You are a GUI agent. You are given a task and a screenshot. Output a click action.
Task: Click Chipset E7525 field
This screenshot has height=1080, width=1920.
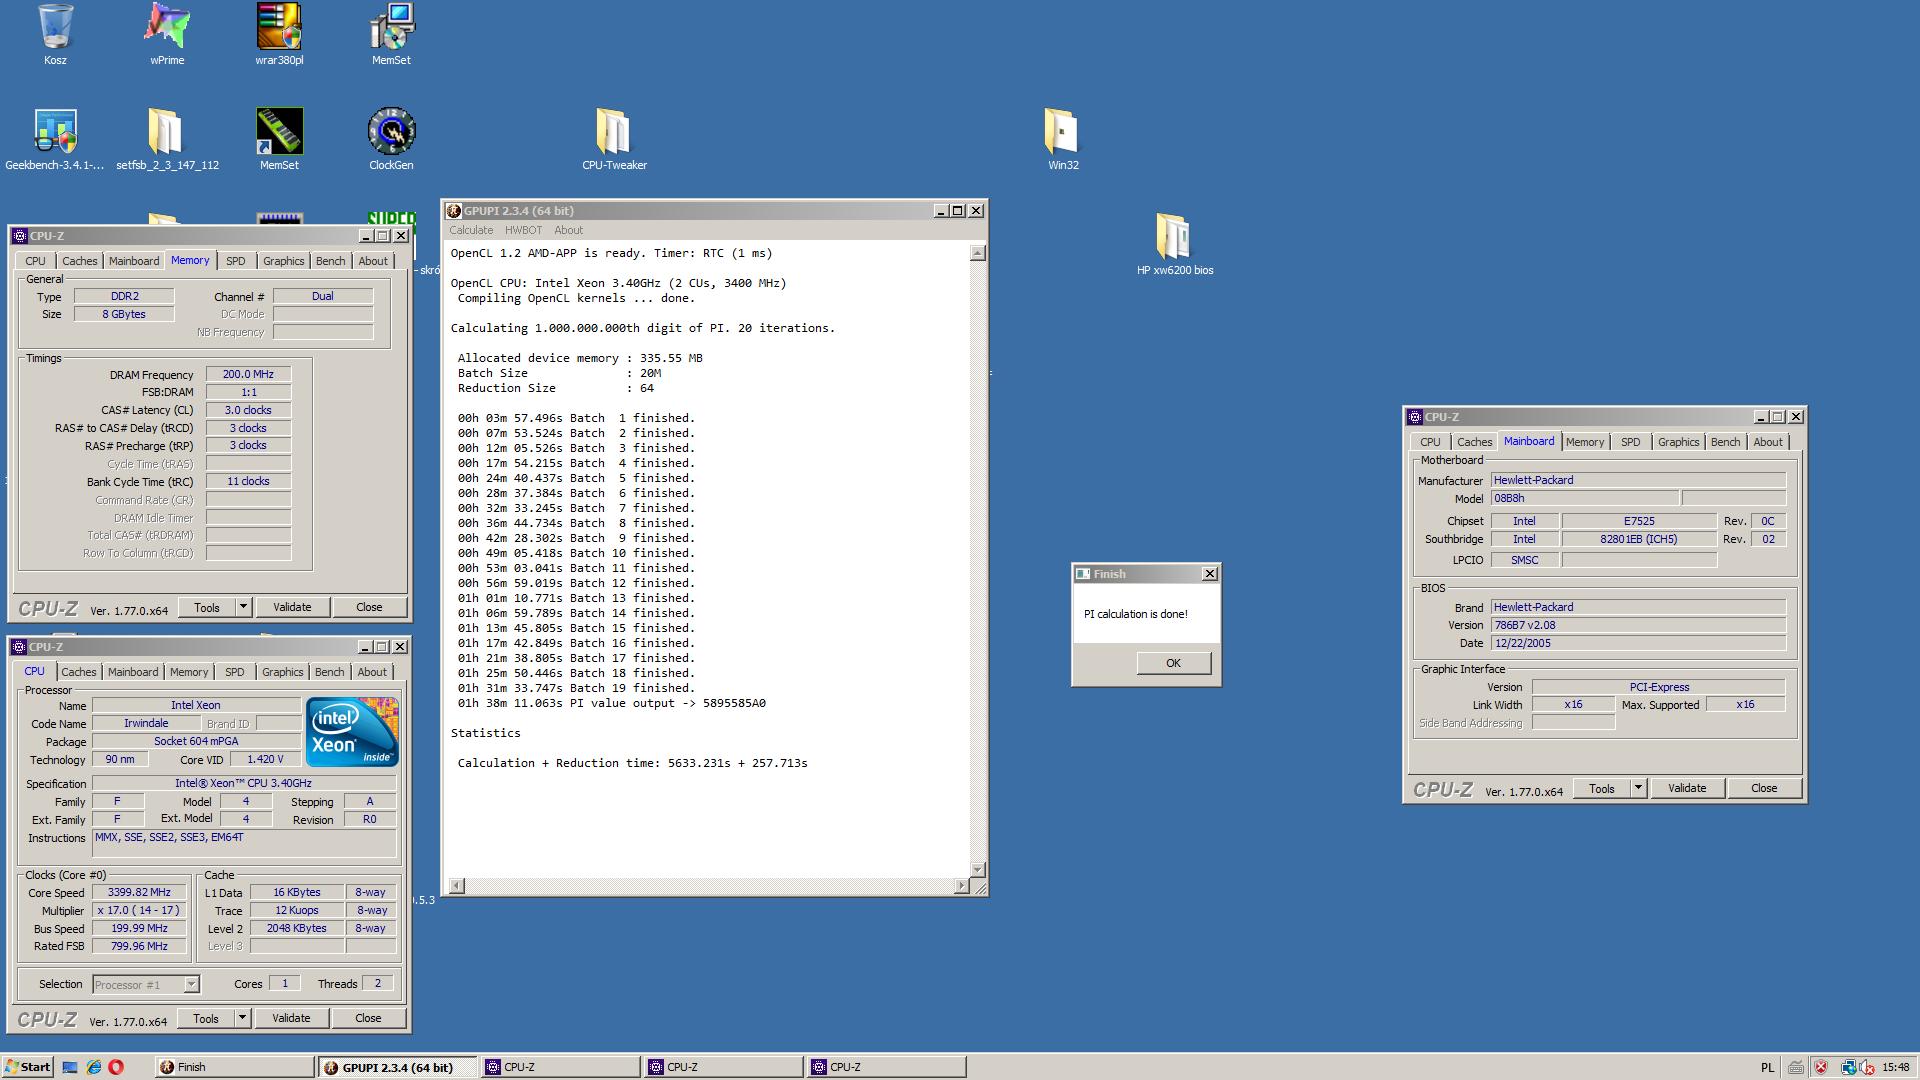tap(1639, 521)
